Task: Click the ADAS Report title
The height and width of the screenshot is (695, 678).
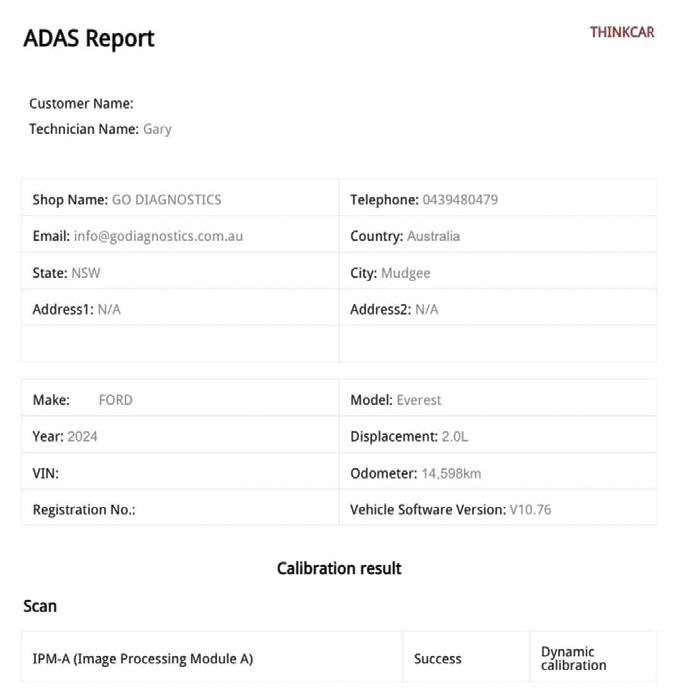Action: coord(89,38)
